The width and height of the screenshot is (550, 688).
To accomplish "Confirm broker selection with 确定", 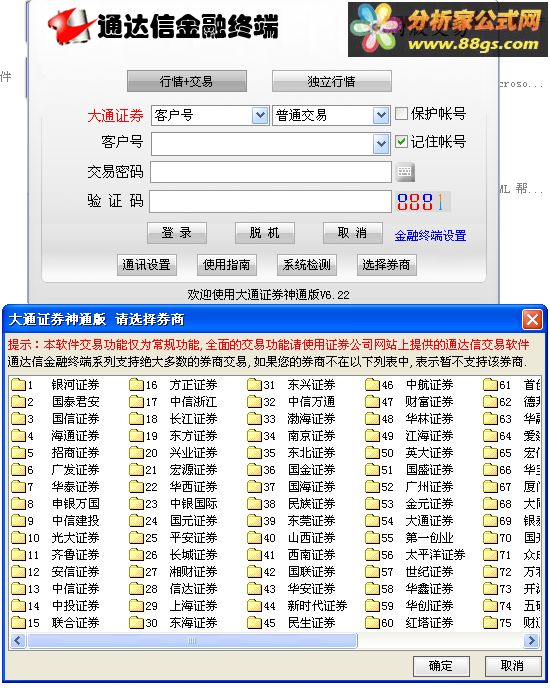I will coord(441,666).
